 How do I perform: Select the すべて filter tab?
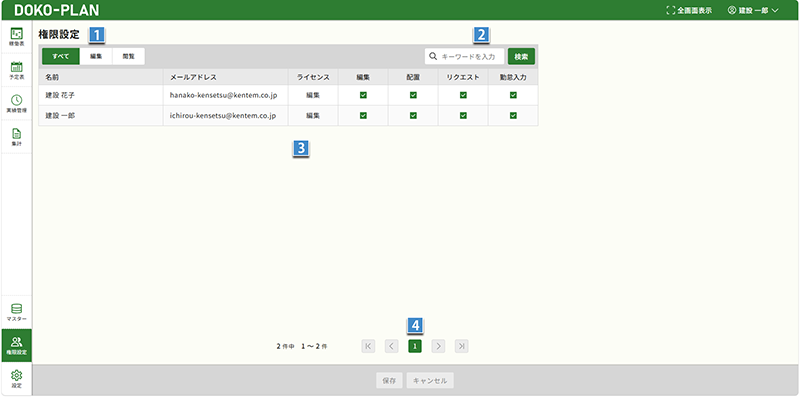[x=61, y=56]
